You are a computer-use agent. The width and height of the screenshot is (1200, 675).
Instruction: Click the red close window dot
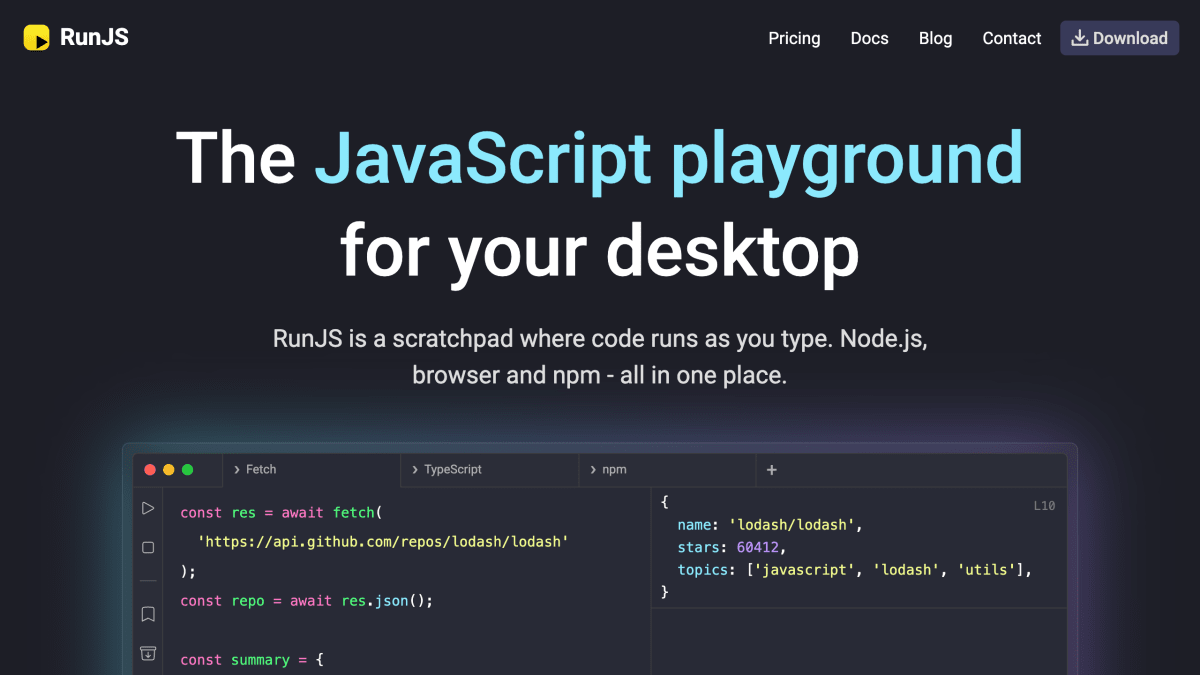click(x=150, y=470)
